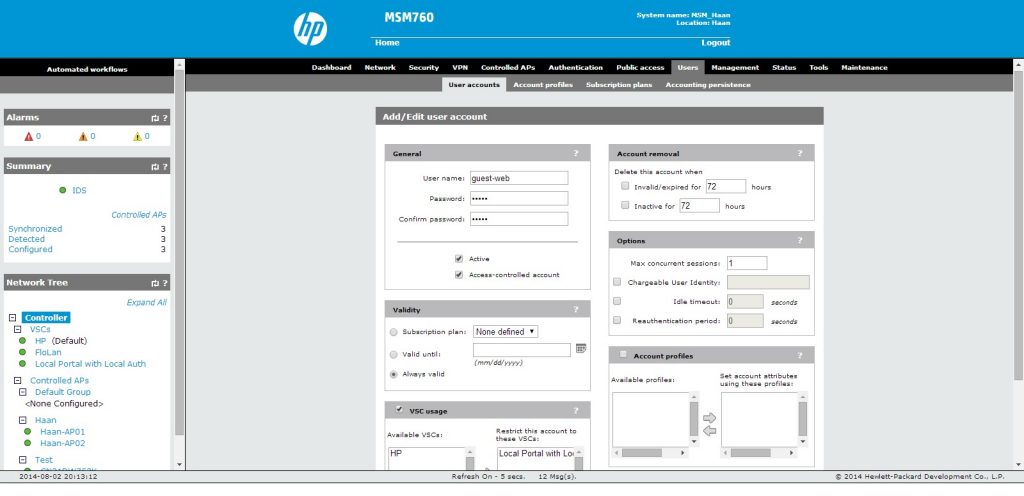Click the available profiles horizontal scrollbar
Screen dimensions: 1024x496
(650, 452)
